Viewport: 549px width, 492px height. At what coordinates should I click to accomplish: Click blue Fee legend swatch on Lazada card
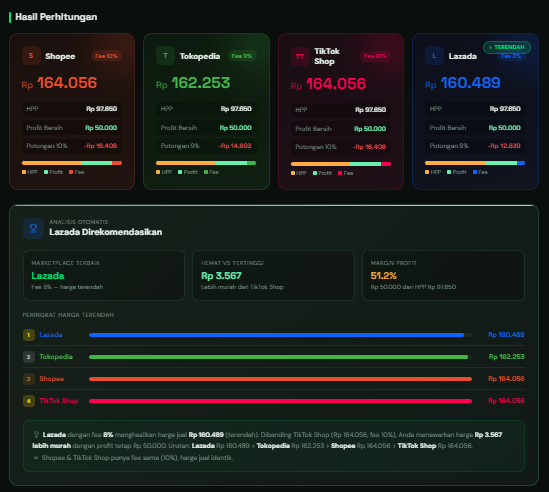475,172
